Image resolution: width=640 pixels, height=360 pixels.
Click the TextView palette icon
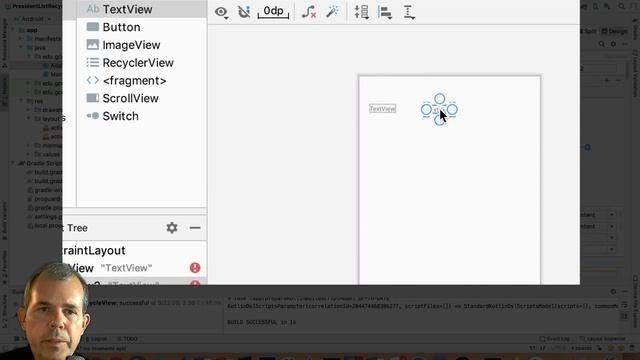click(x=93, y=9)
